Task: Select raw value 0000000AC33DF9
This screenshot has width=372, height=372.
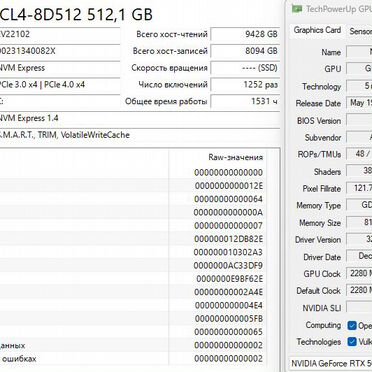Action: click(x=228, y=265)
